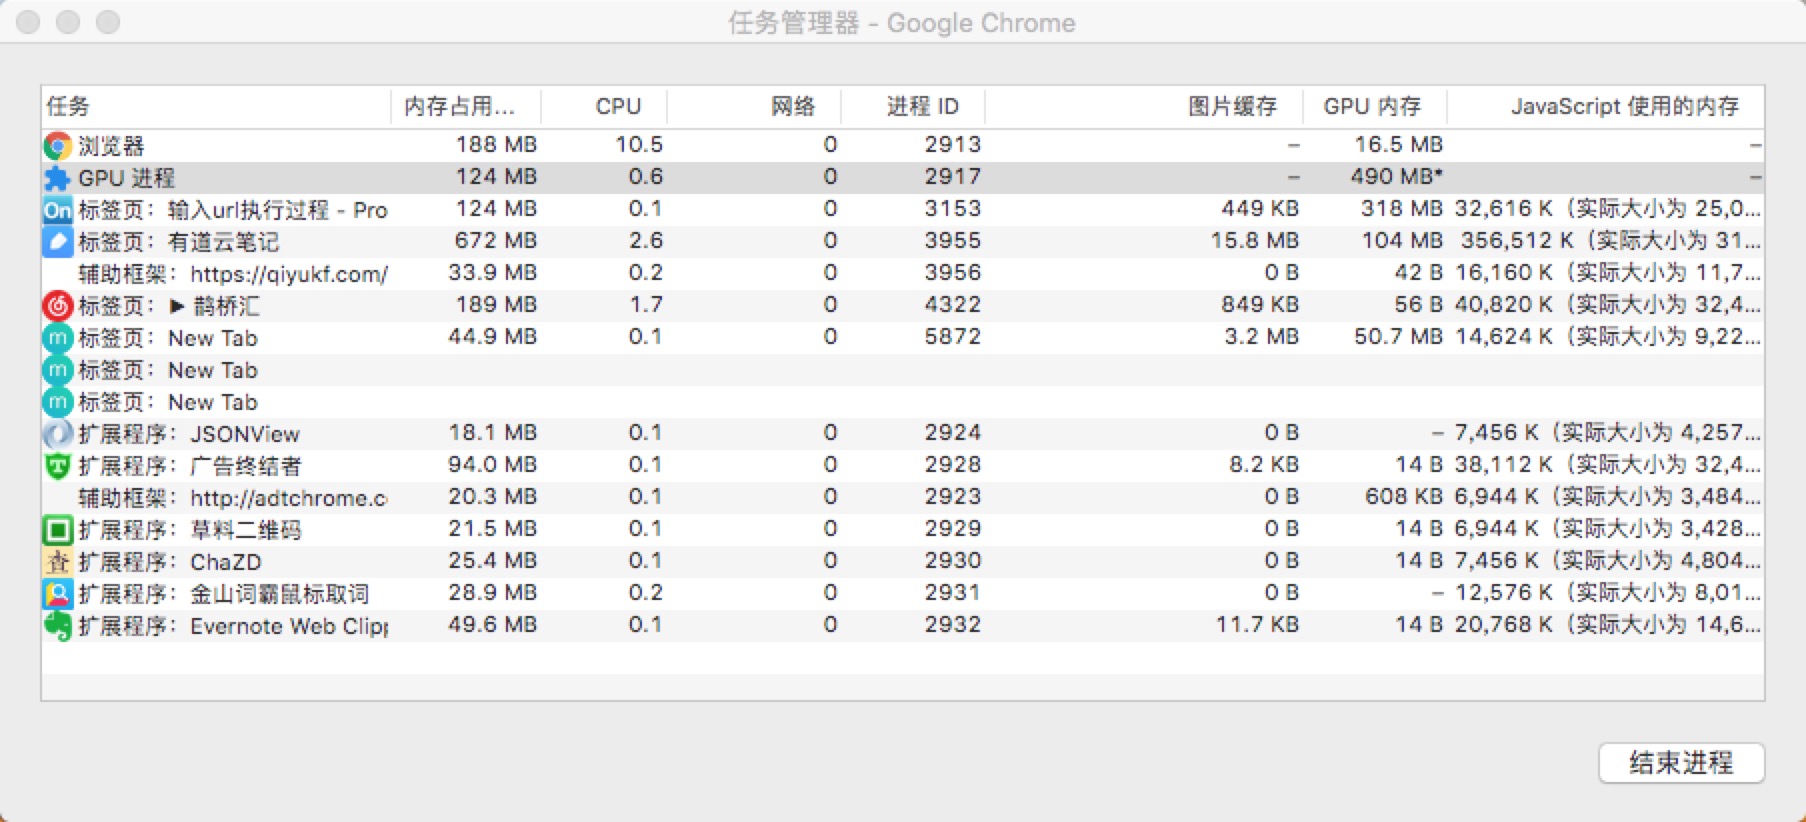Click the ChaZD extension icon
This screenshot has height=822, width=1806.
[57, 562]
